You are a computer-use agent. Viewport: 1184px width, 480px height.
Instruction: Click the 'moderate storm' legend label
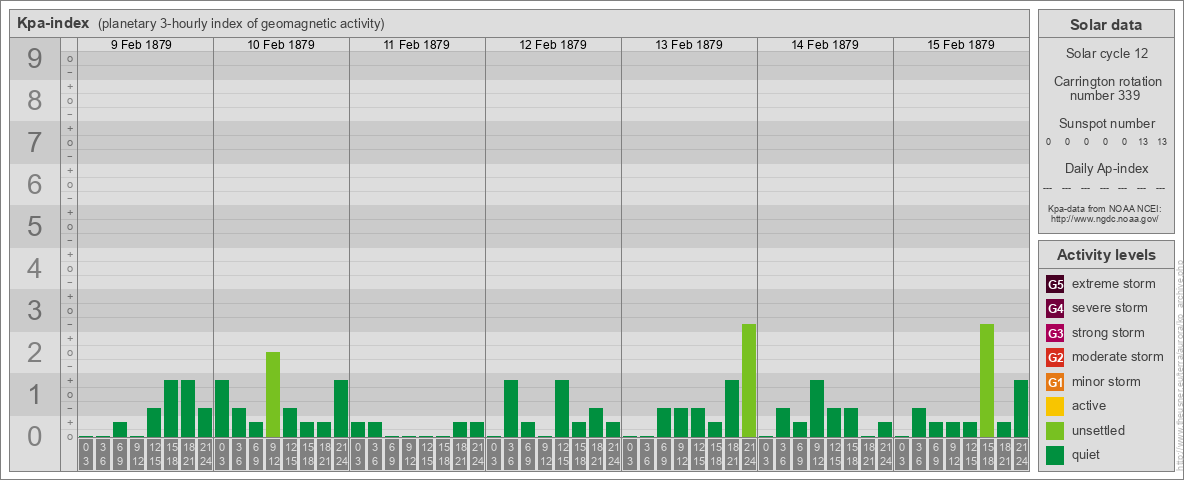coord(1118,356)
